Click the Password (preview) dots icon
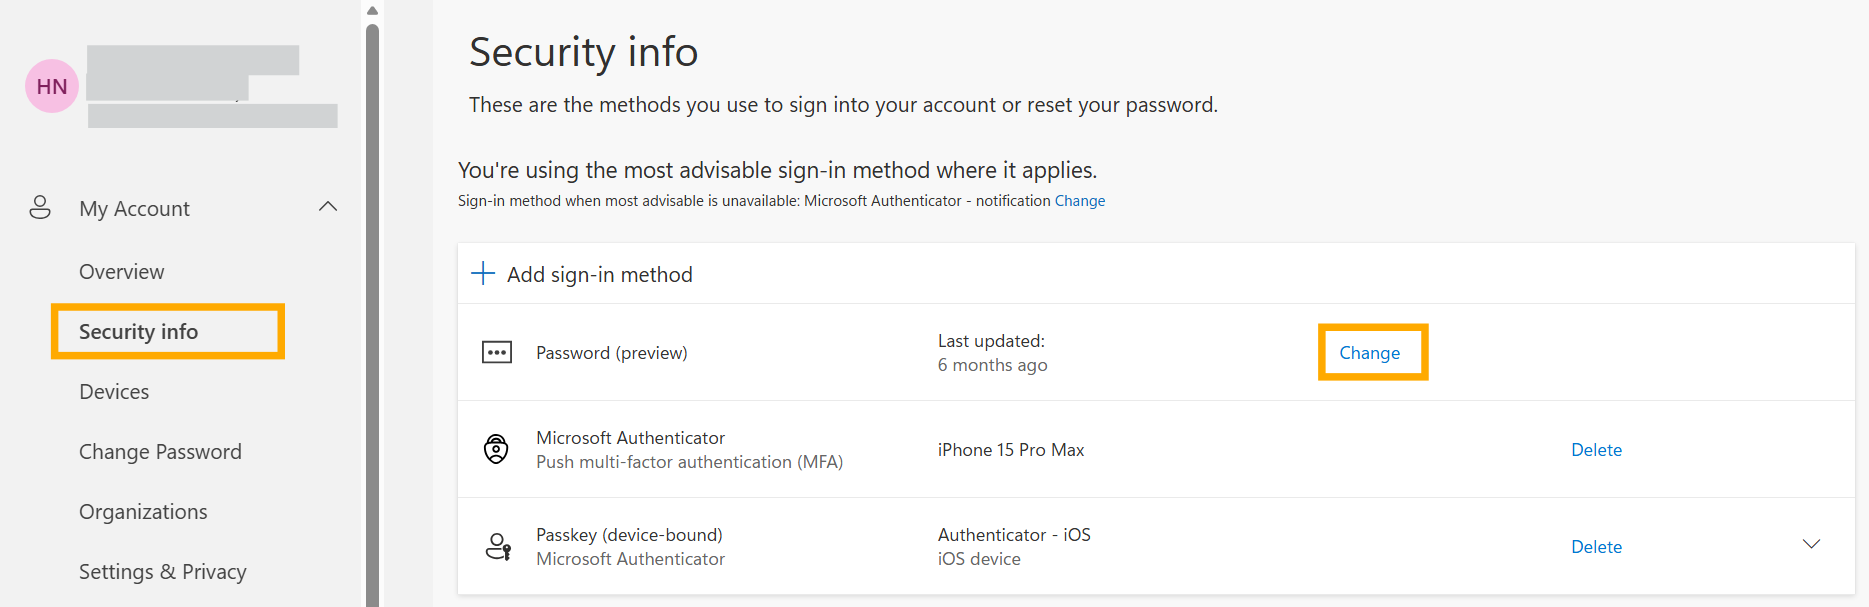The image size is (1869, 607). coord(497,352)
